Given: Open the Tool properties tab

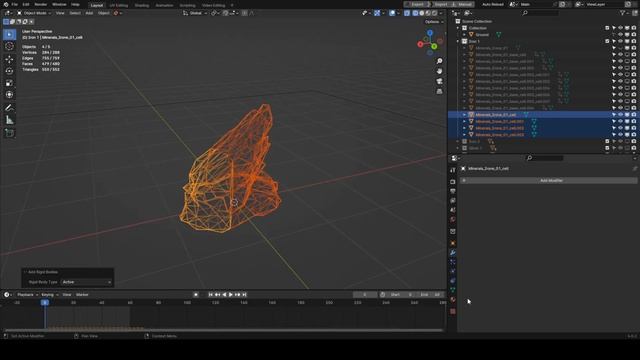Looking at the screenshot, I should pos(453,170).
